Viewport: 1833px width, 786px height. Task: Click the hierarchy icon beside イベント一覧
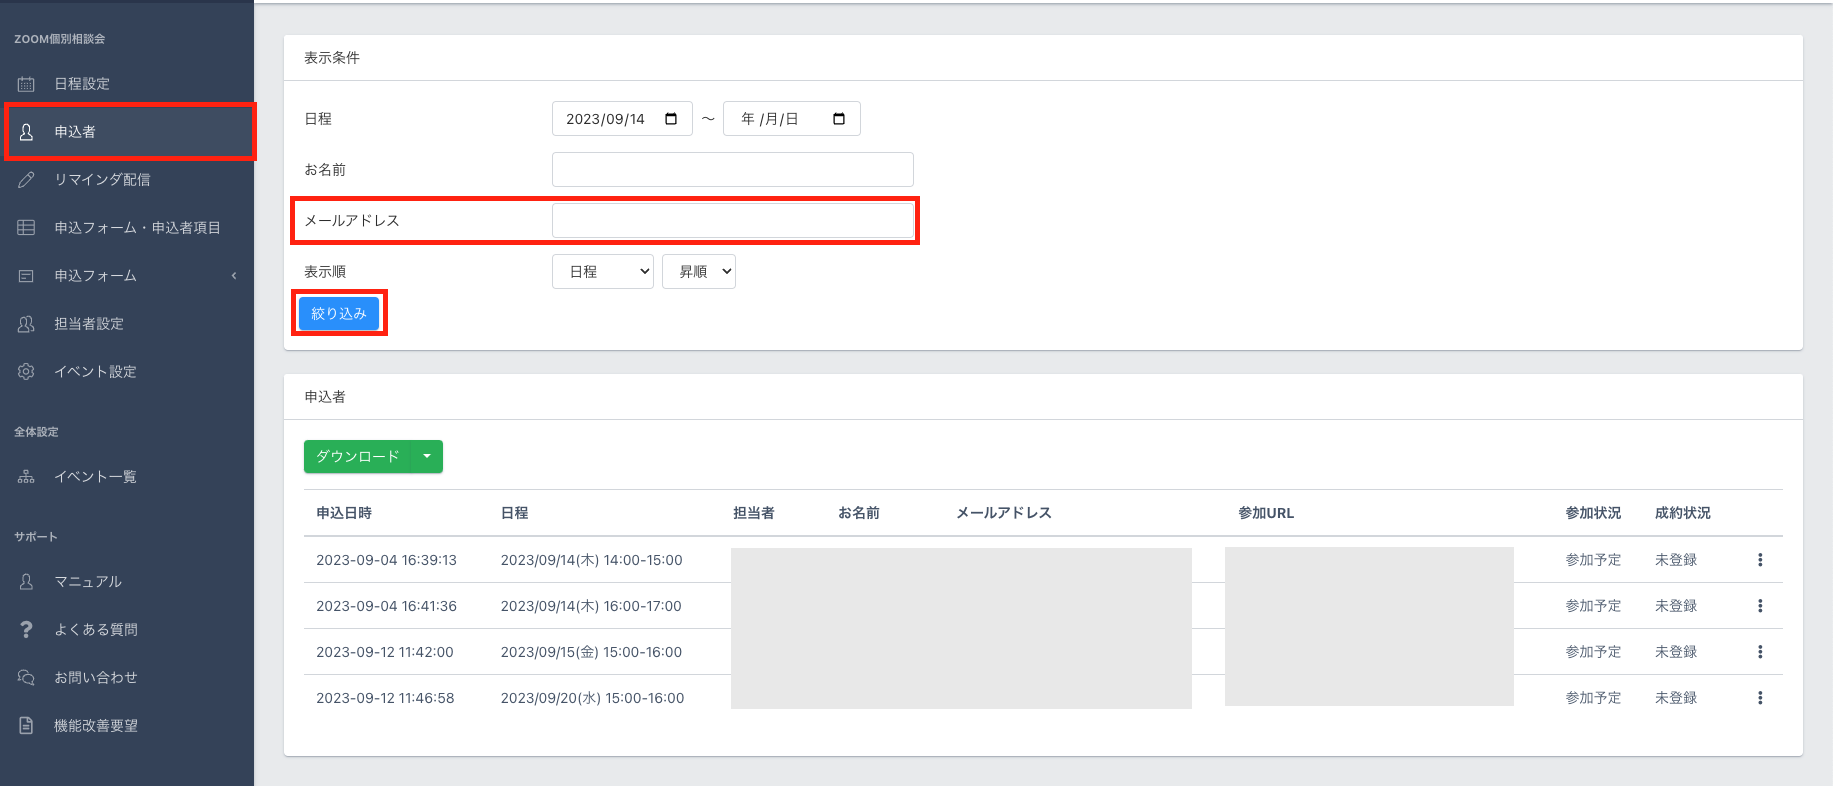(x=26, y=477)
